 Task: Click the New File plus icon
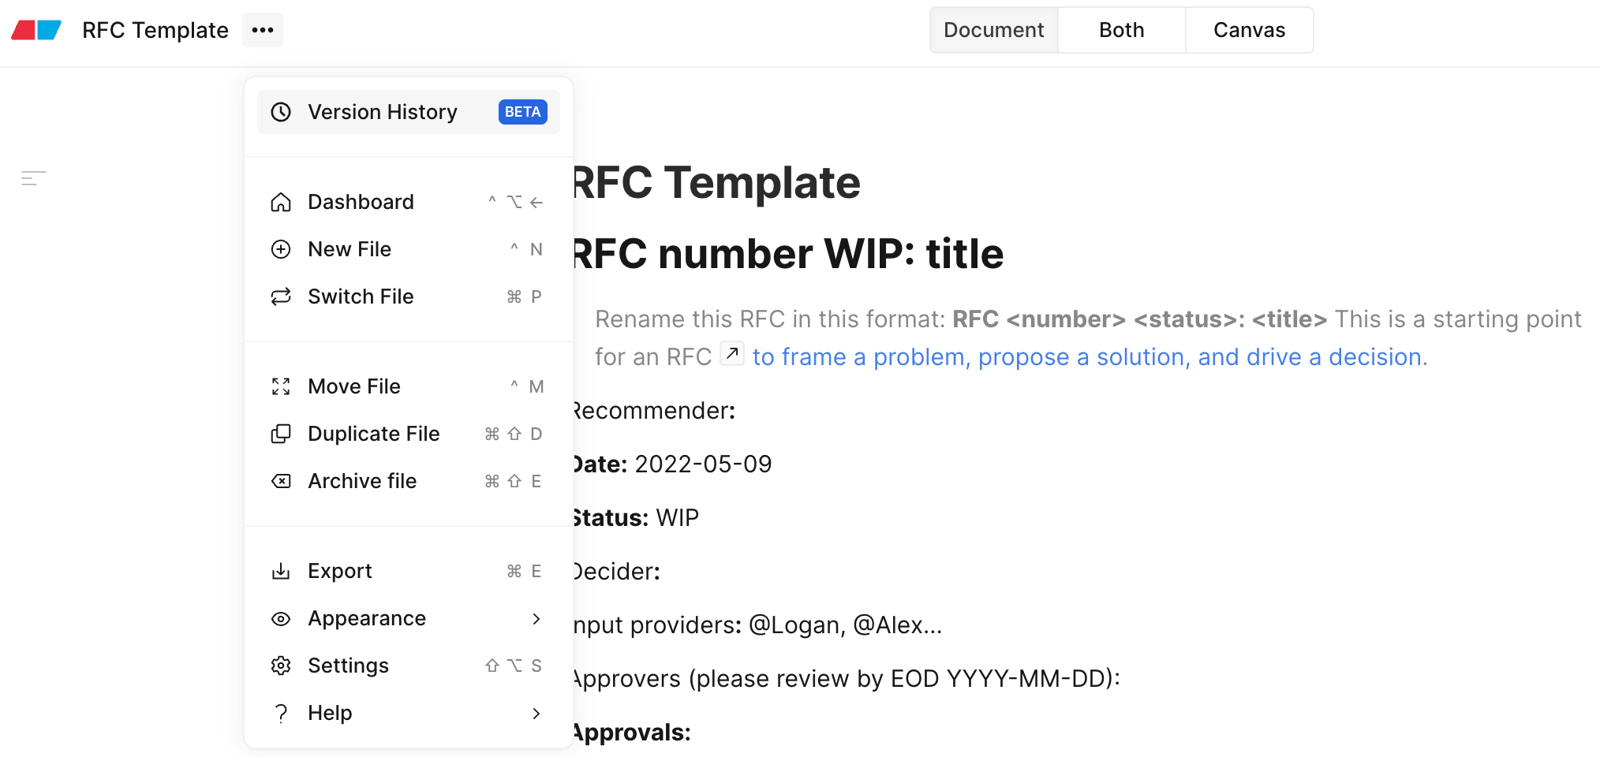[281, 249]
